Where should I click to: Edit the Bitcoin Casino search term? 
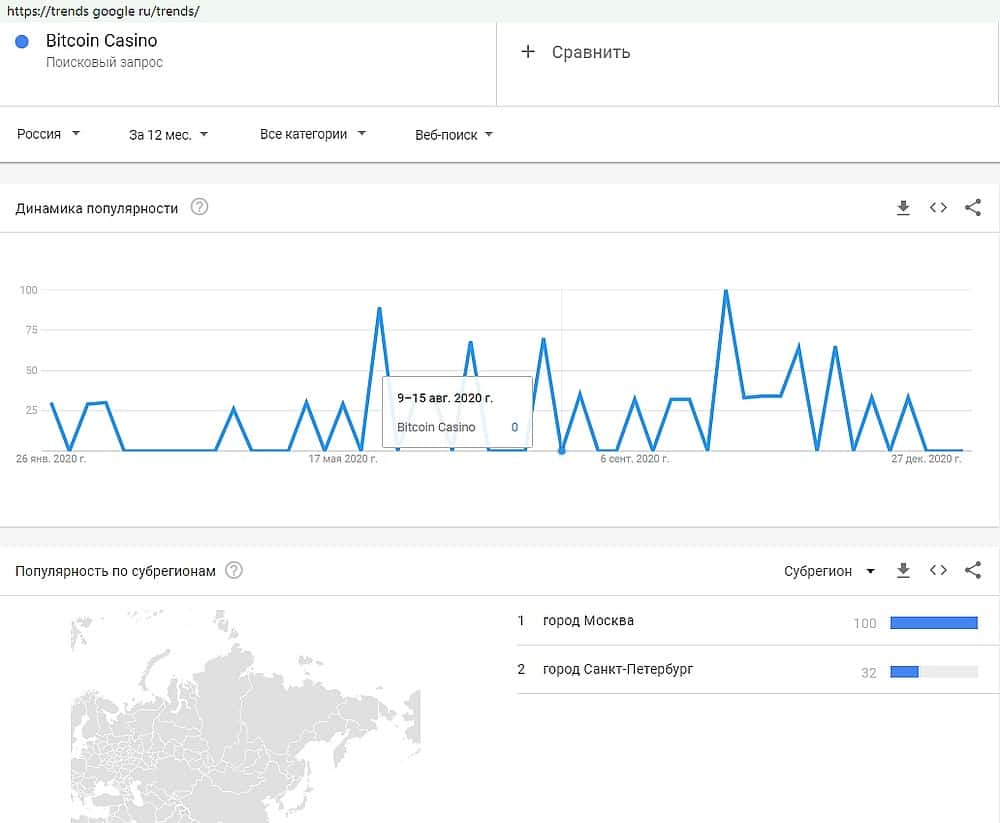tap(101, 42)
